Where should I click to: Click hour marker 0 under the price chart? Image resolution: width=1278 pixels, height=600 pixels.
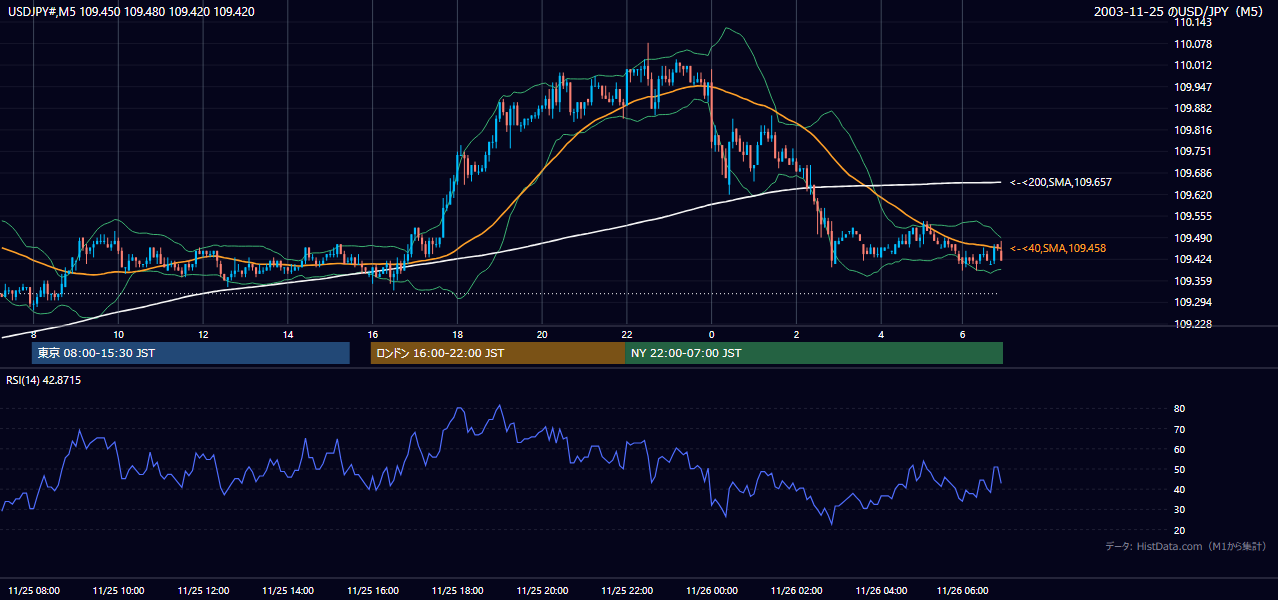711,334
